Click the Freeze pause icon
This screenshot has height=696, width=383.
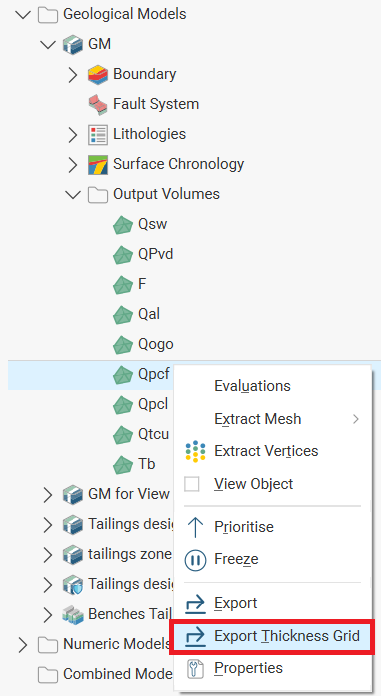(x=195, y=560)
